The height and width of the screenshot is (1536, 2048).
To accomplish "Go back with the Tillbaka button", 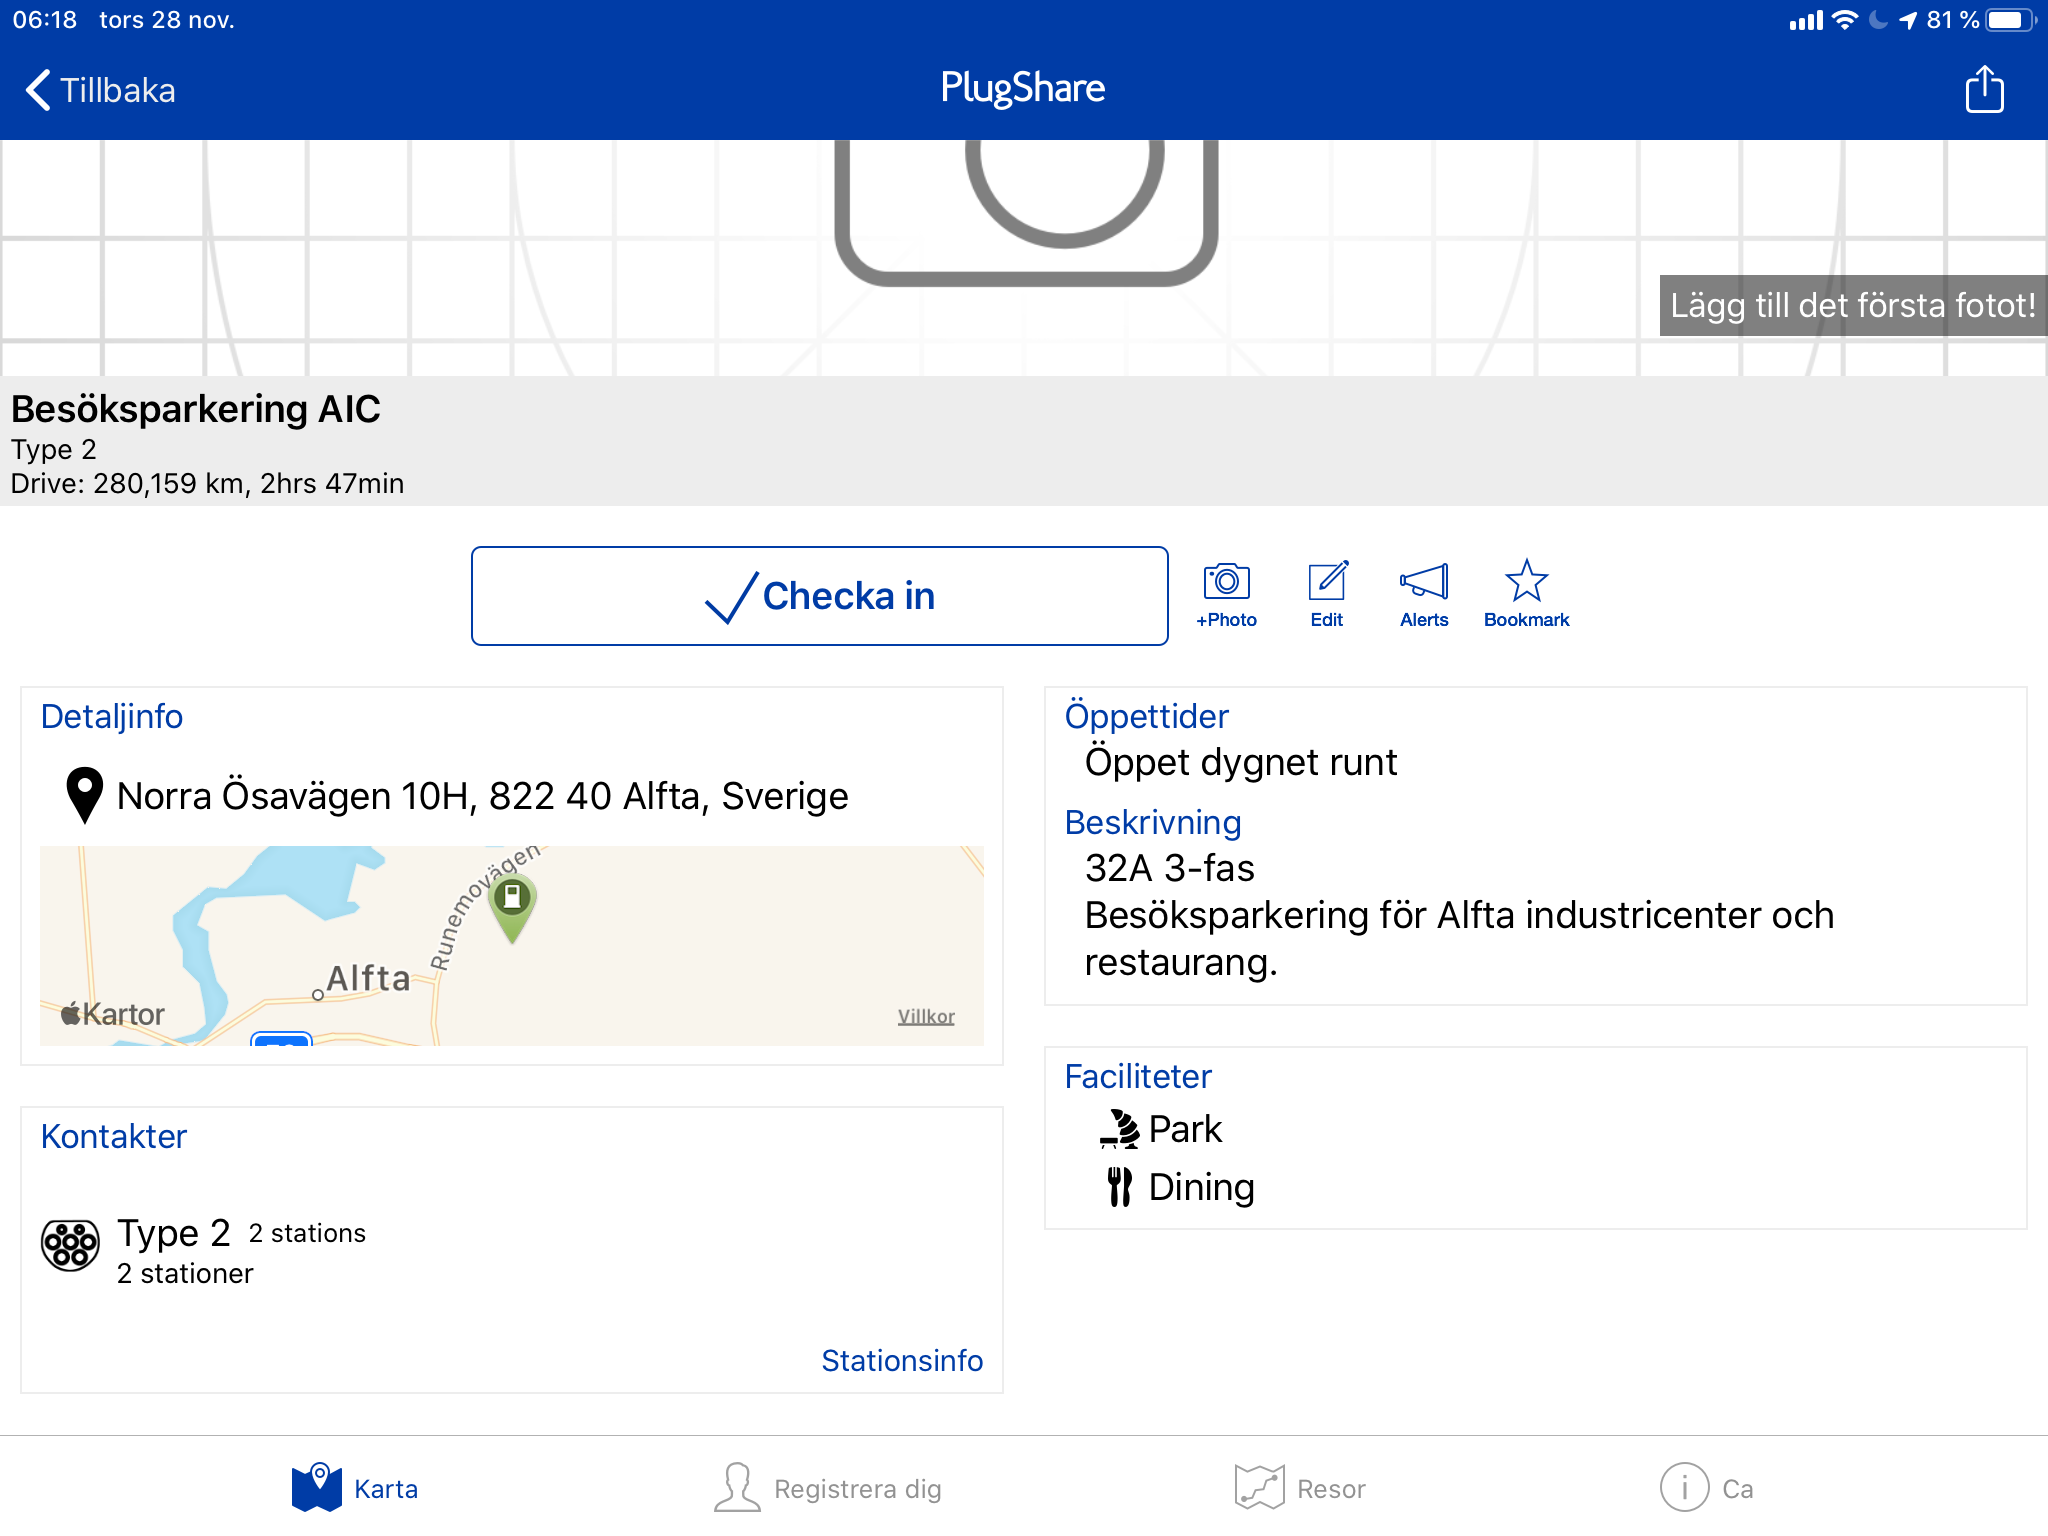I will click(100, 90).
